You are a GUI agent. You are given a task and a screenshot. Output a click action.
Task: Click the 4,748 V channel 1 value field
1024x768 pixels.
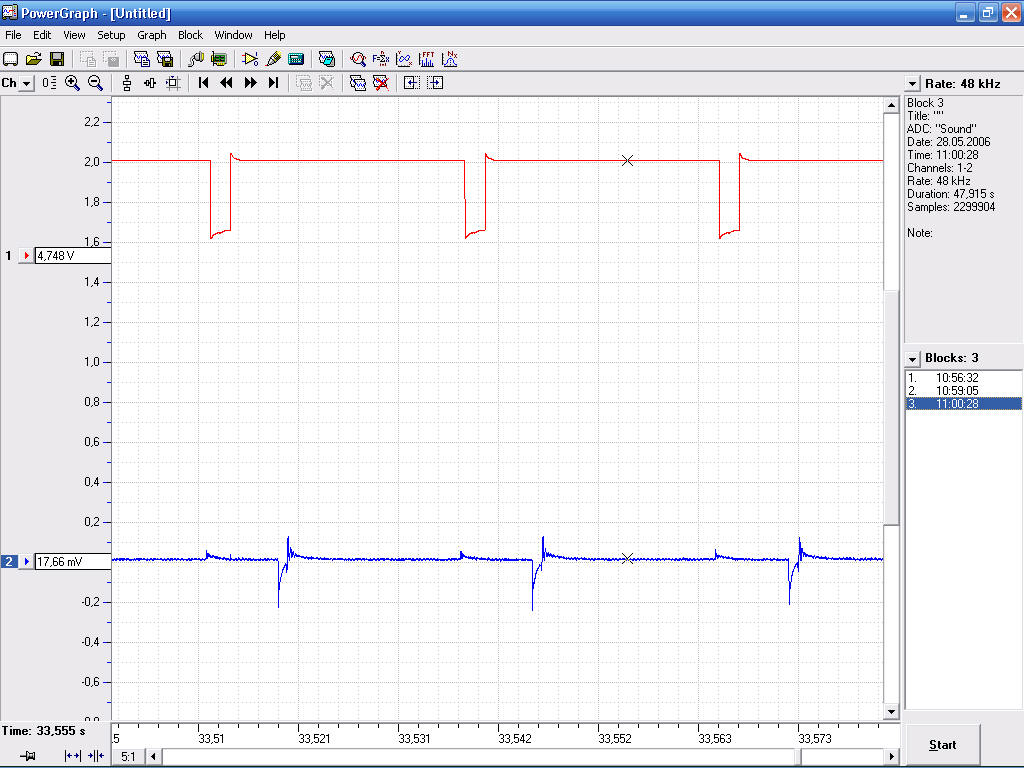(x=72, y=255)
